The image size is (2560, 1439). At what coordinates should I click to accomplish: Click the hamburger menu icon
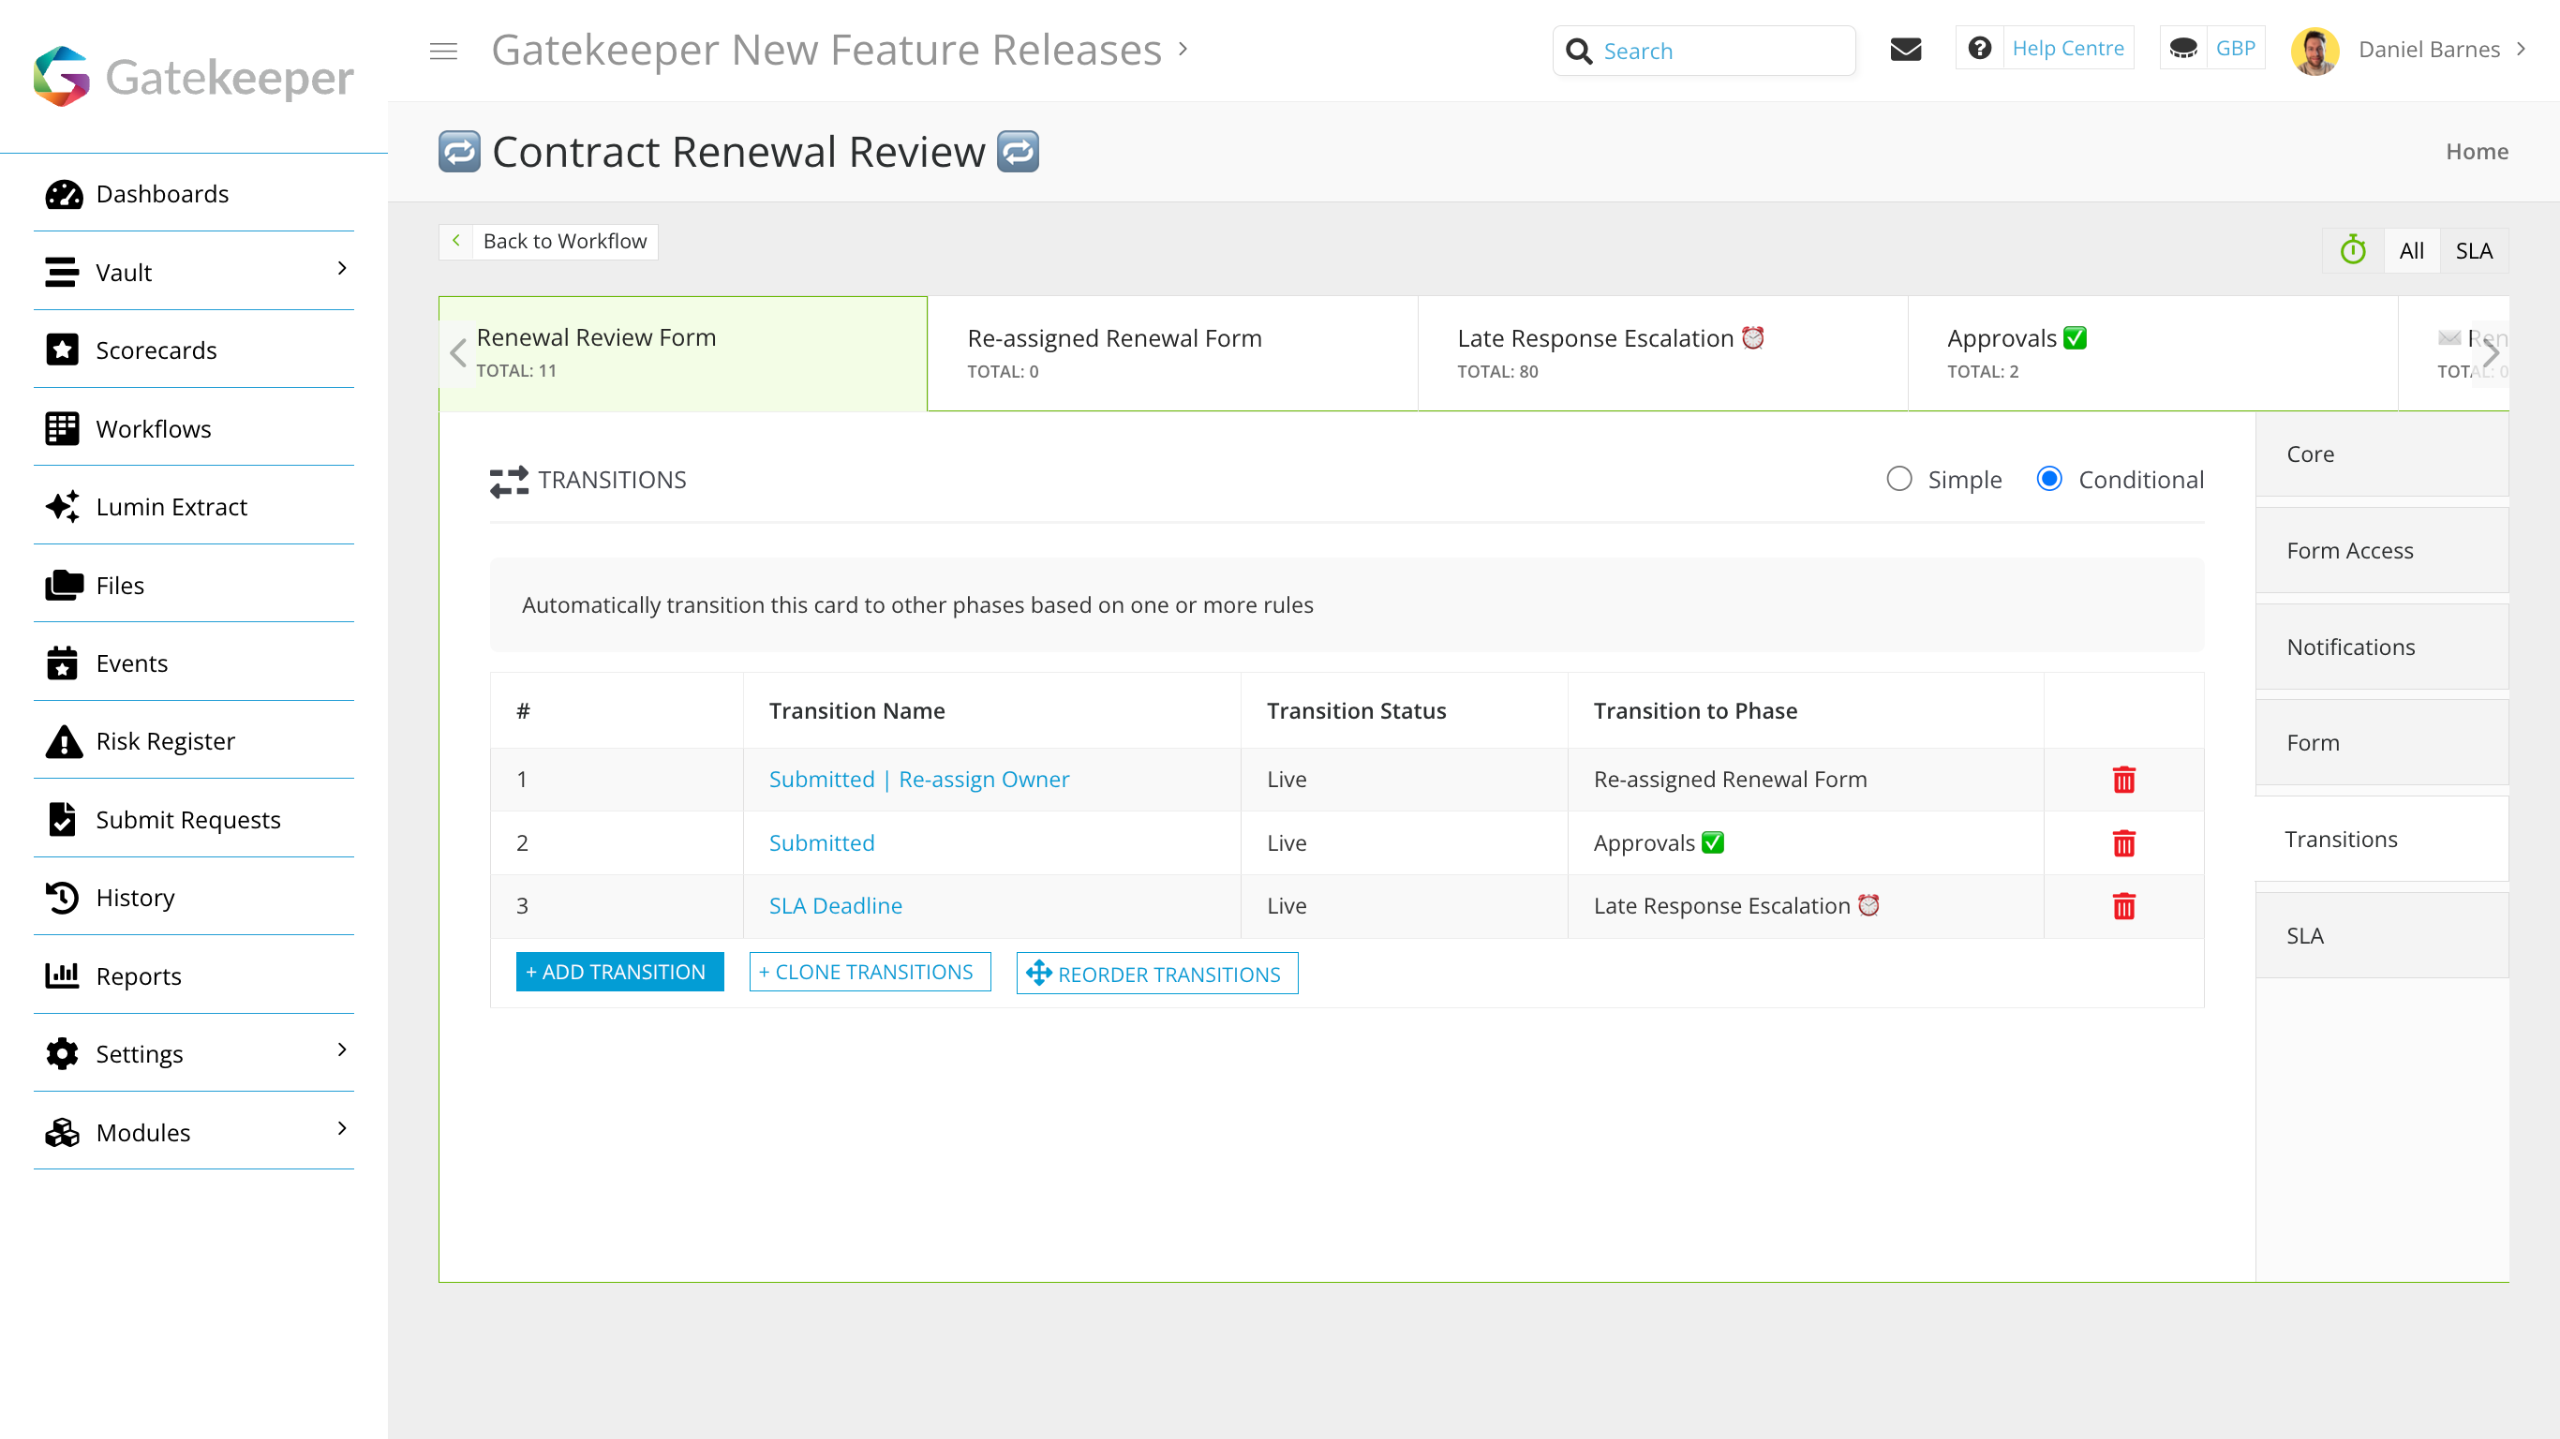[x=443, y=51]
